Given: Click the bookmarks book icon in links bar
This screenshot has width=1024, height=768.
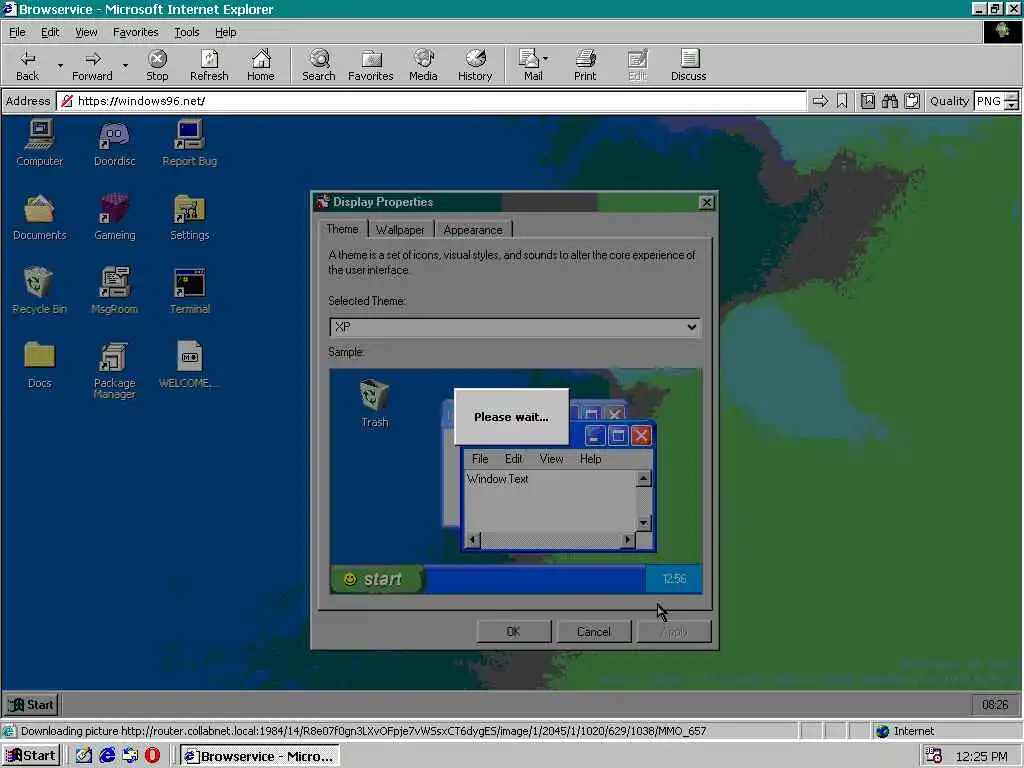Looking at the screenshot, I should [x=867, y=101].
